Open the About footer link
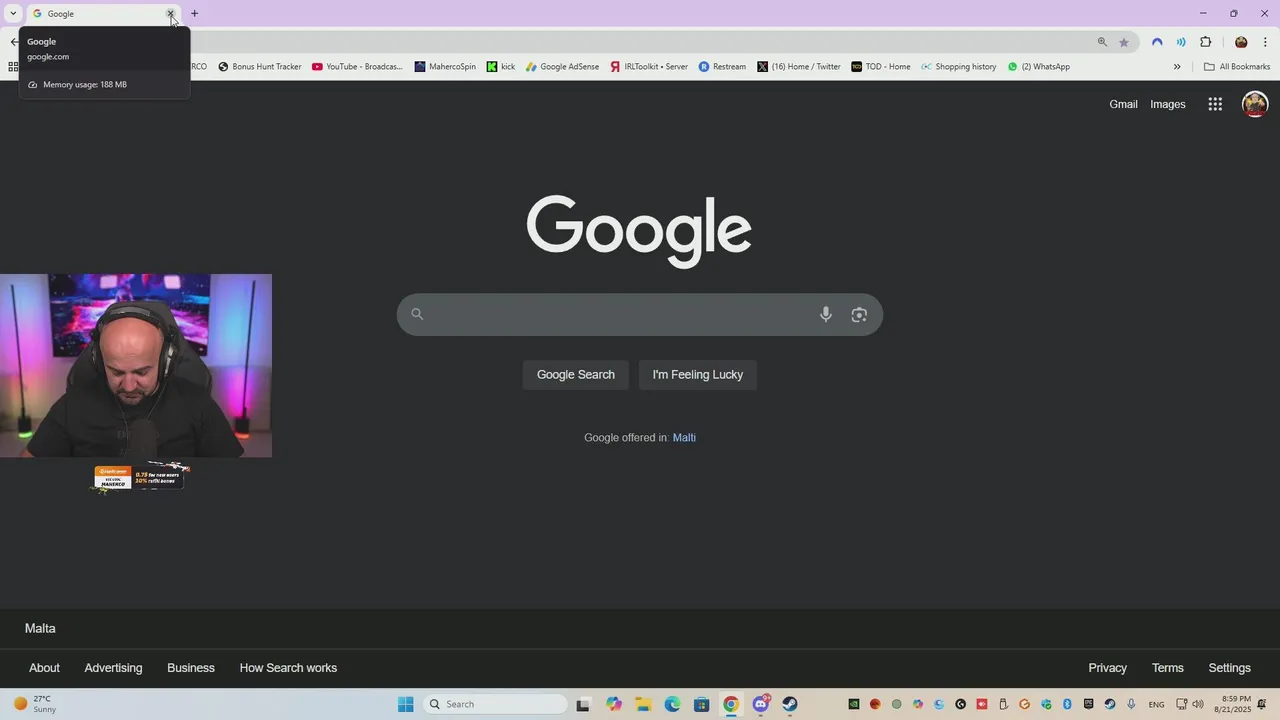The height and width of the screenshot is (720, 1280). tap(44, 668)
